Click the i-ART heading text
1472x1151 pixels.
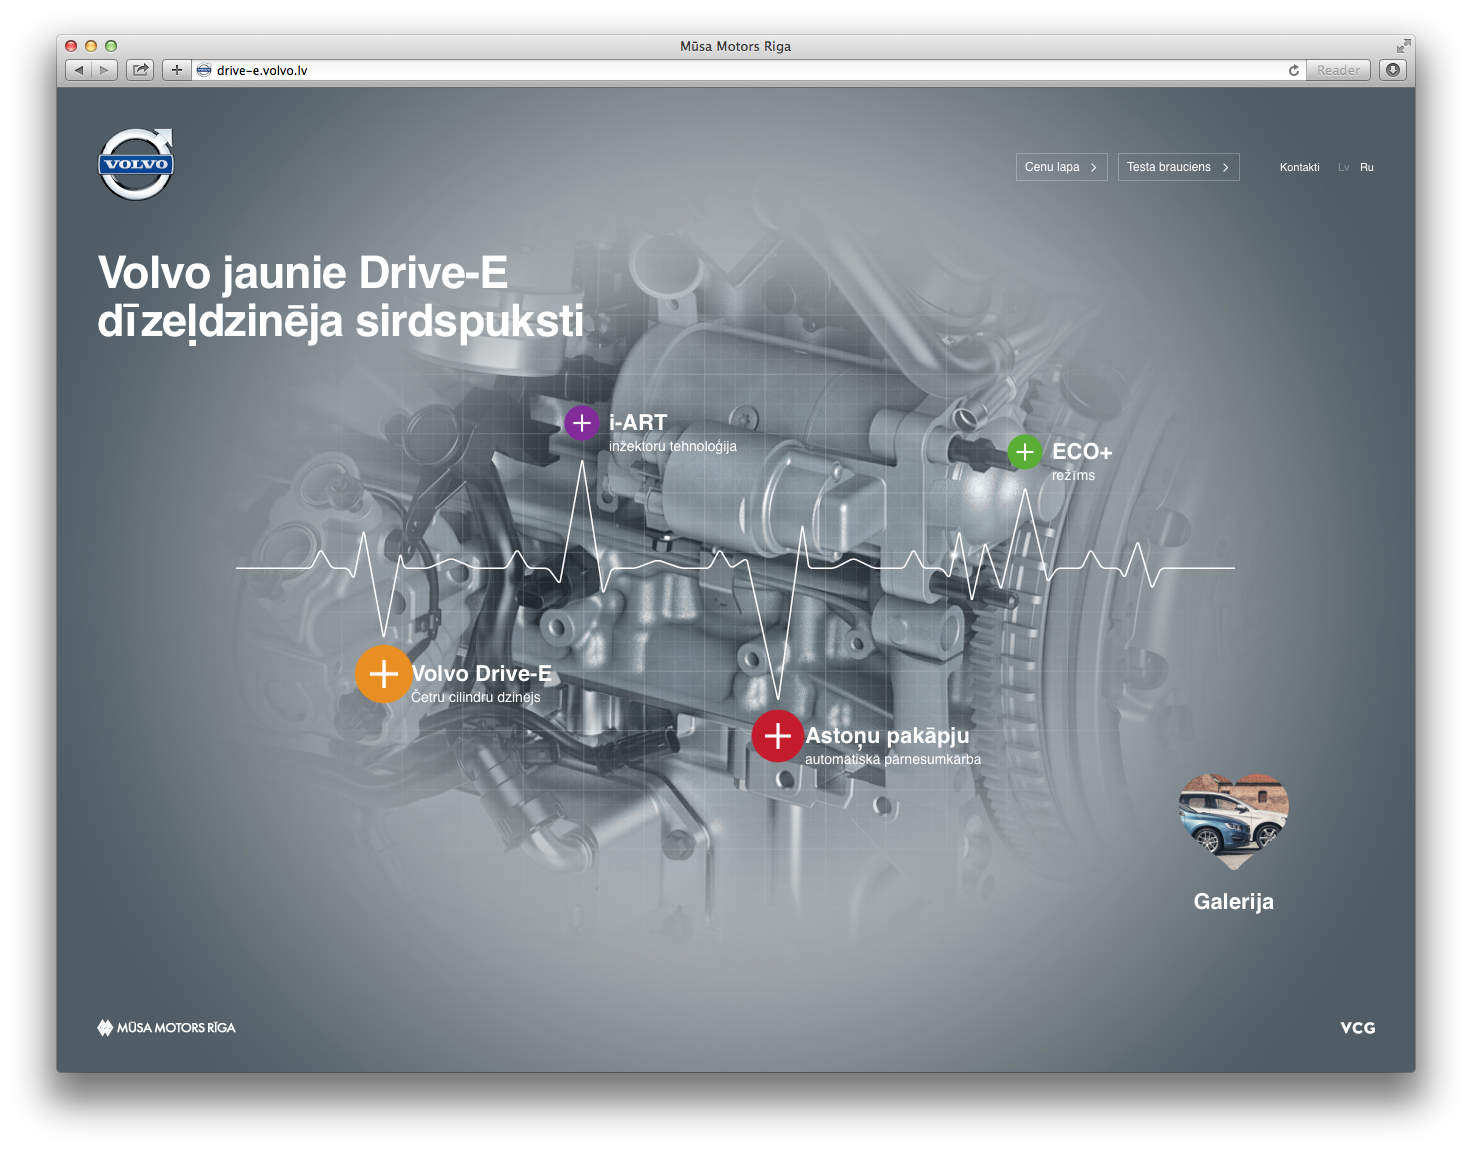coord(638,422)
